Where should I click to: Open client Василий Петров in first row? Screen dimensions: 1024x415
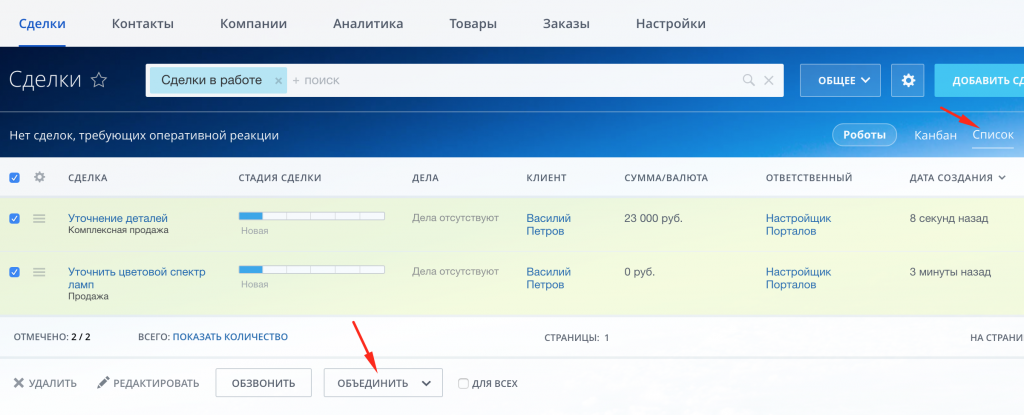549,225
